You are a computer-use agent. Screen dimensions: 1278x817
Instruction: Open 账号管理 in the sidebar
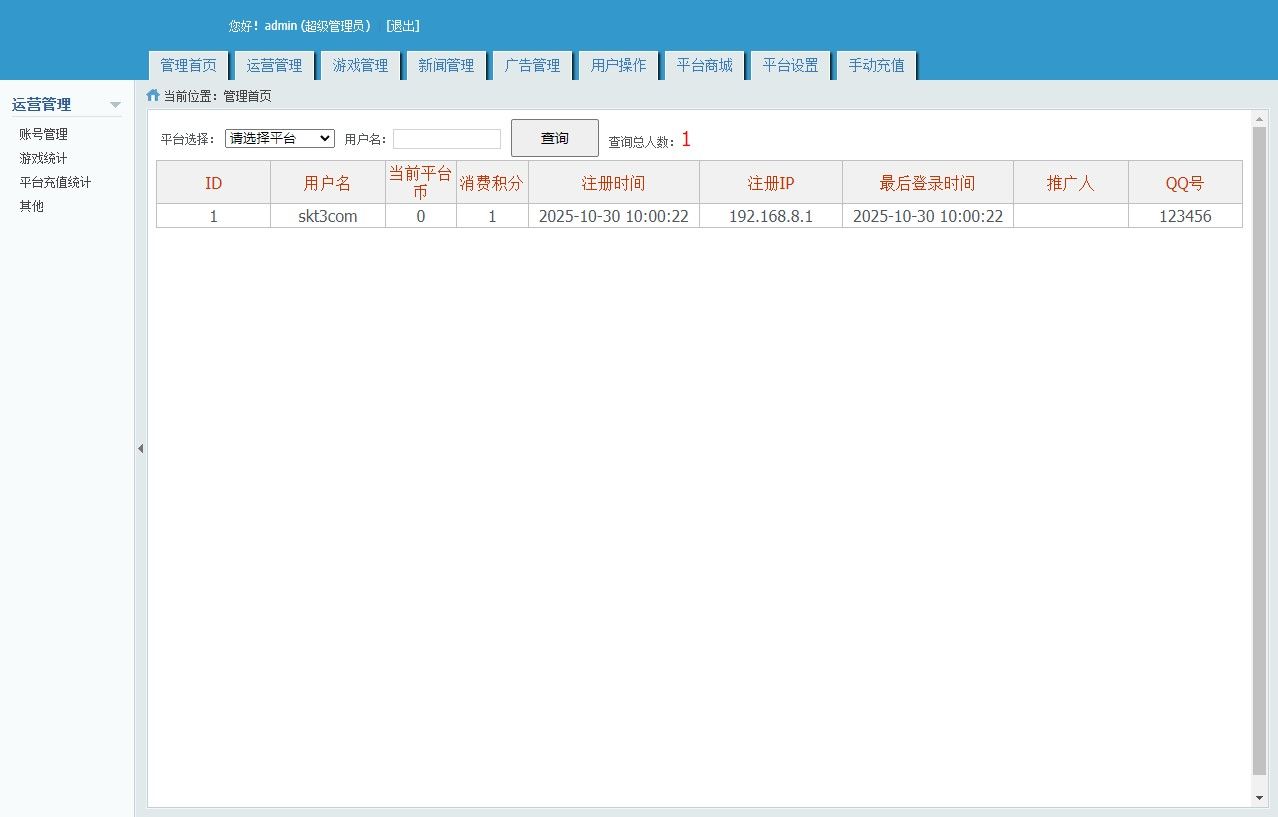(45, 133)
